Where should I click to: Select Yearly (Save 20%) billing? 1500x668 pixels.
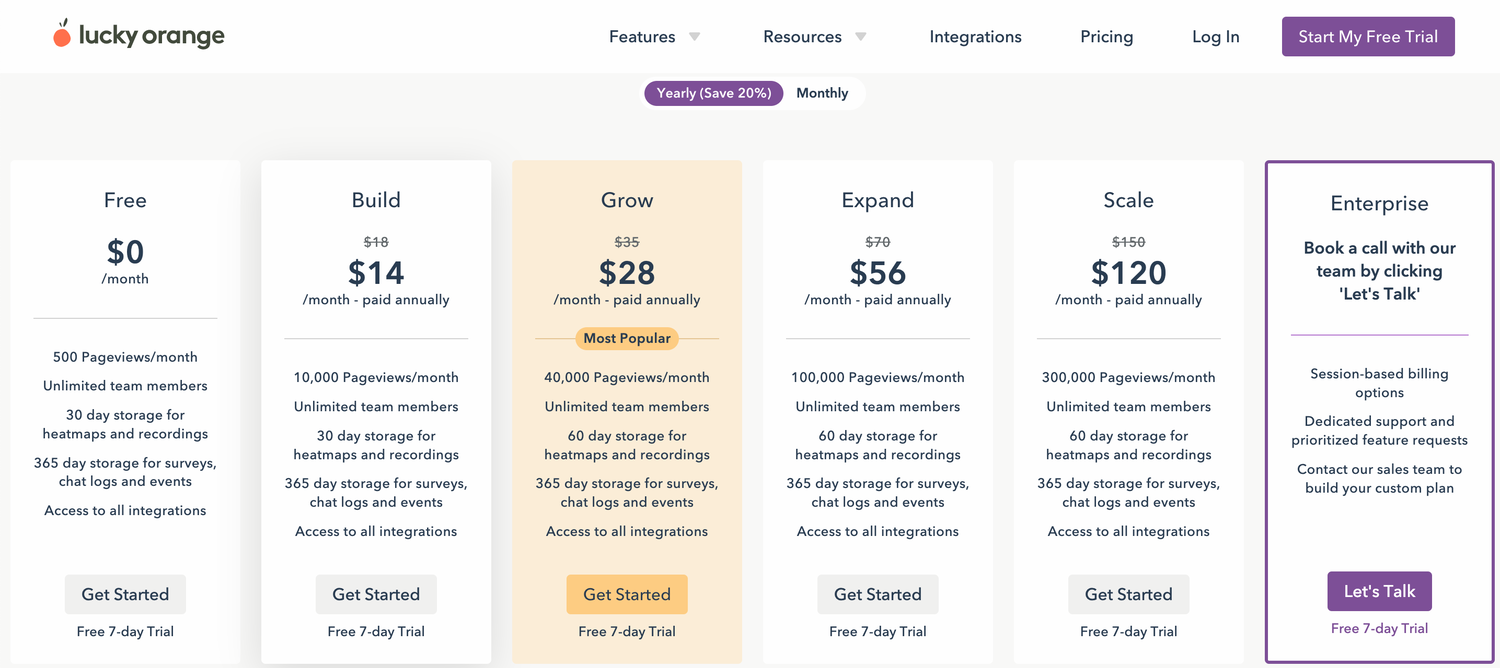coord(714,93)
